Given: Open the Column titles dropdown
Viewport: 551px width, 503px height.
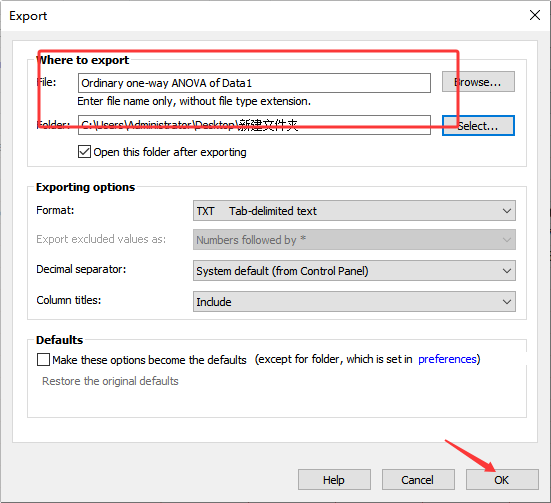Looking at the screenshot, I should click(x=354, y=302).
